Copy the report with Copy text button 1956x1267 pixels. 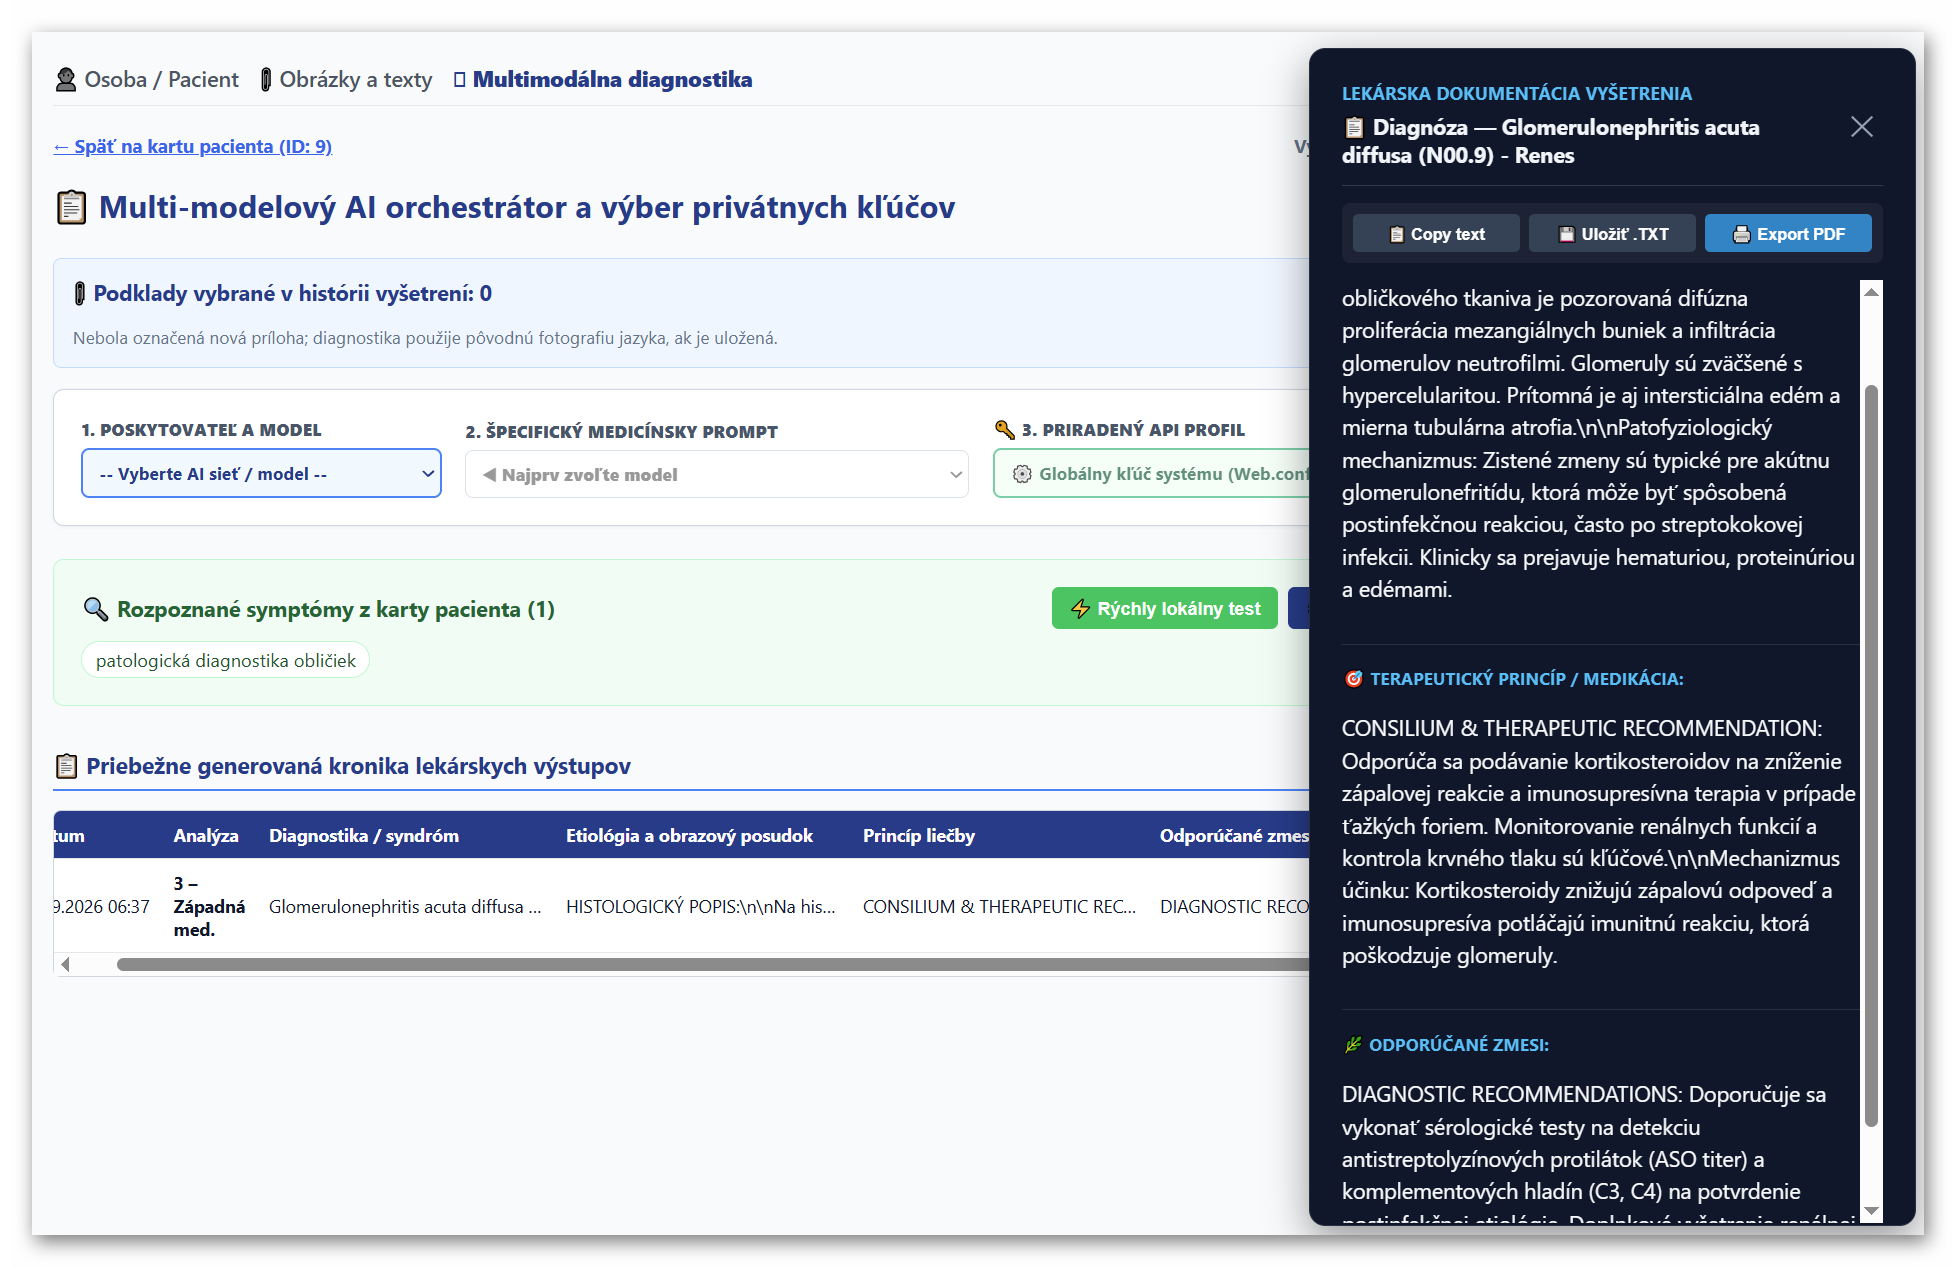(1436, 233)
